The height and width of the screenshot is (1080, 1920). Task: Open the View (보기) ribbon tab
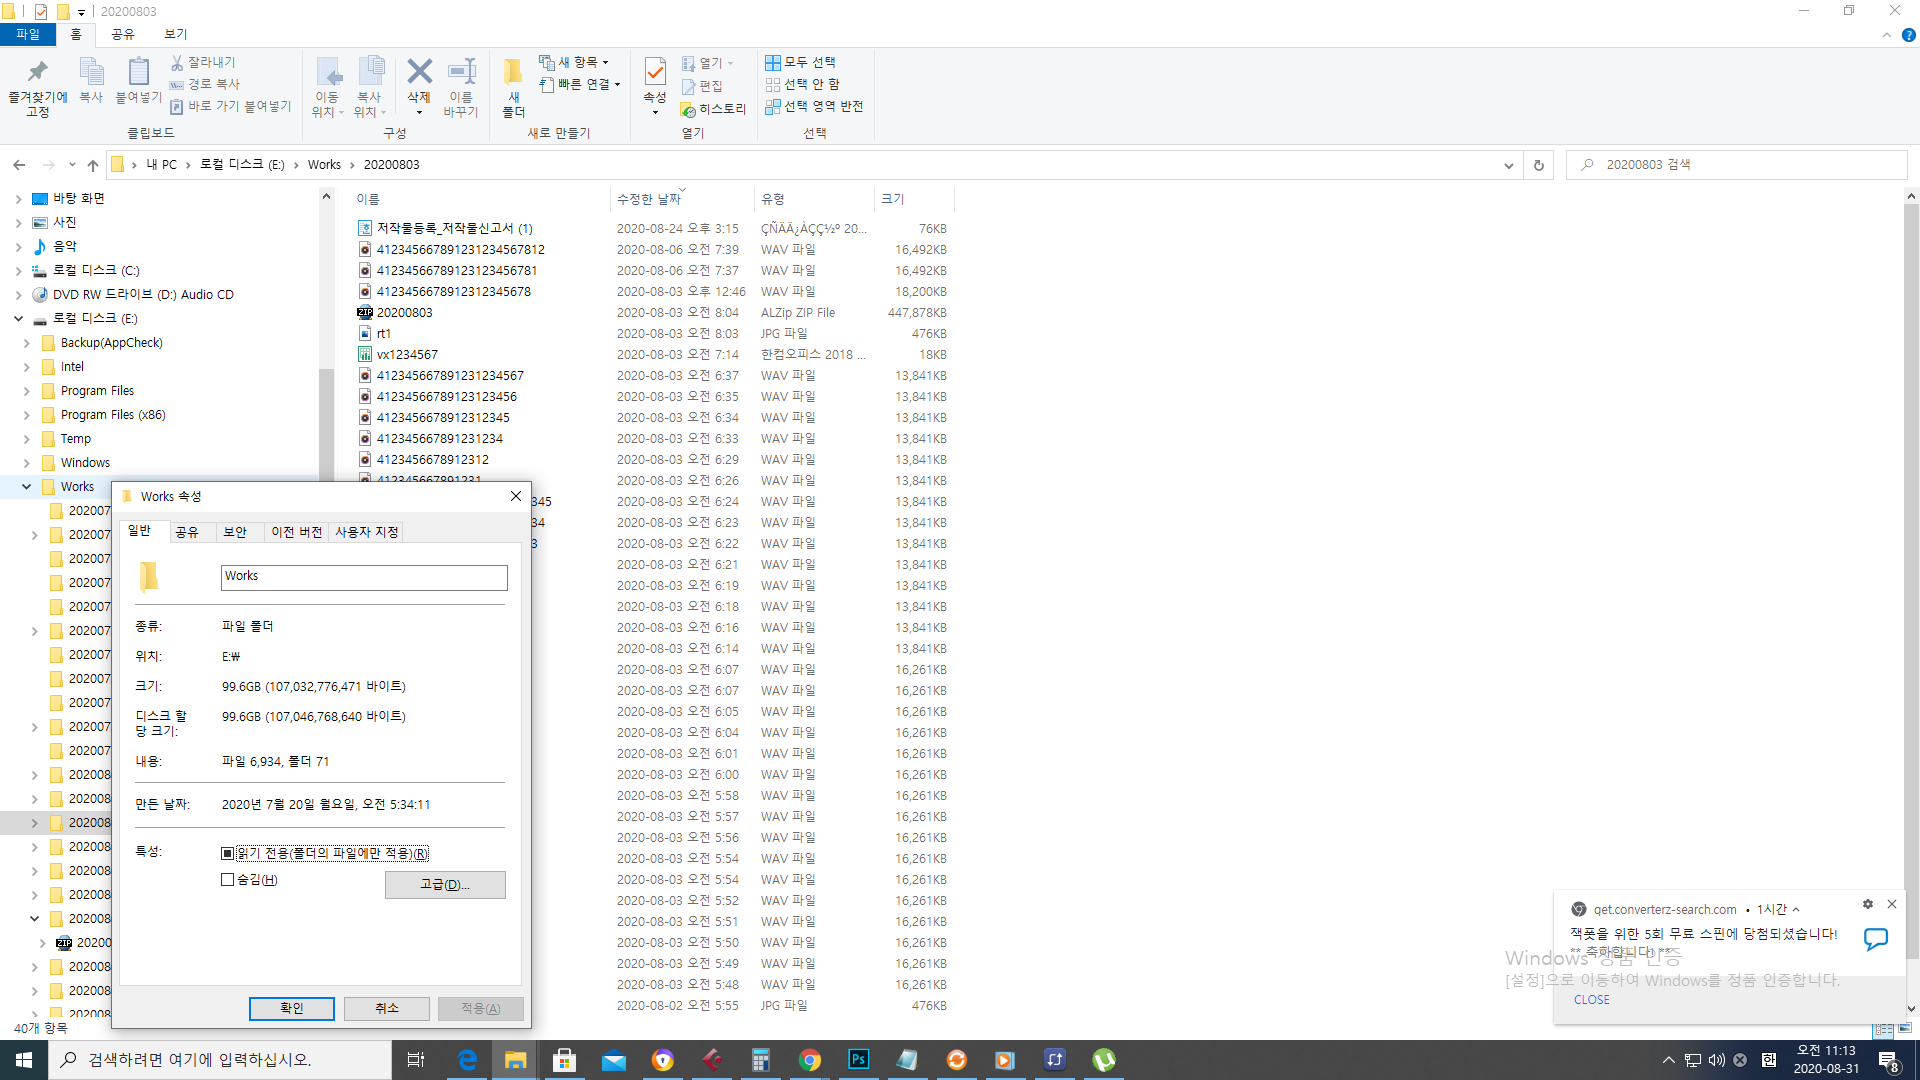pos(176,34)
